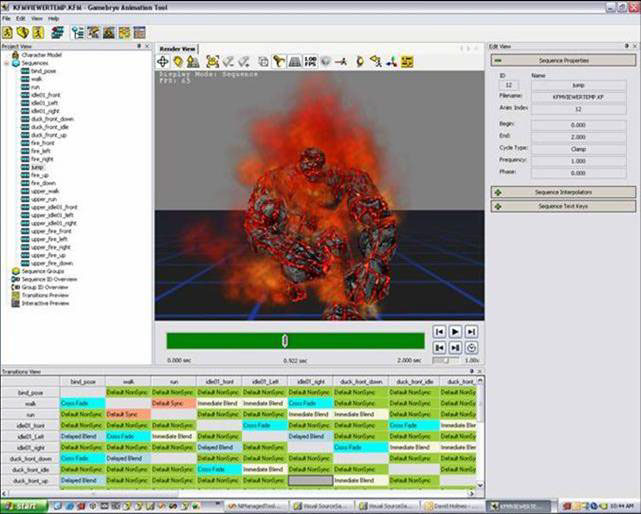The image size is (641, 514).
Task: Toggle the yellow bone display icon
Action: click(x=279, y=62)
